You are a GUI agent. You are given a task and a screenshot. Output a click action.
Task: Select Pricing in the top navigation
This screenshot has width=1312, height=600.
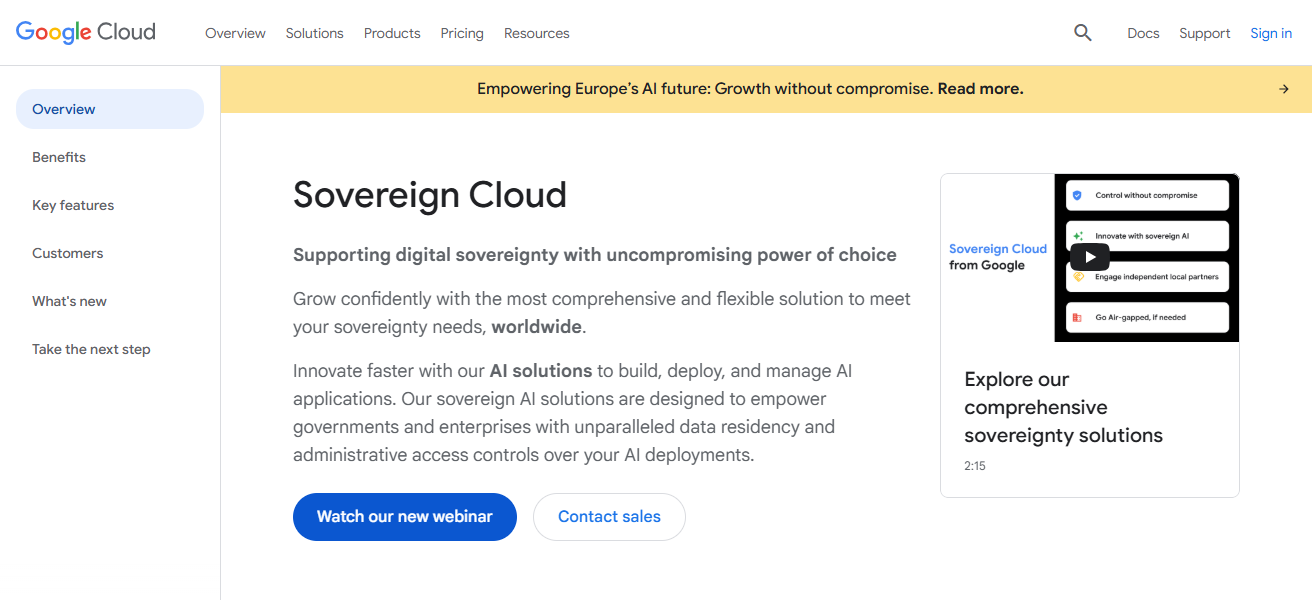pos(462,33)
